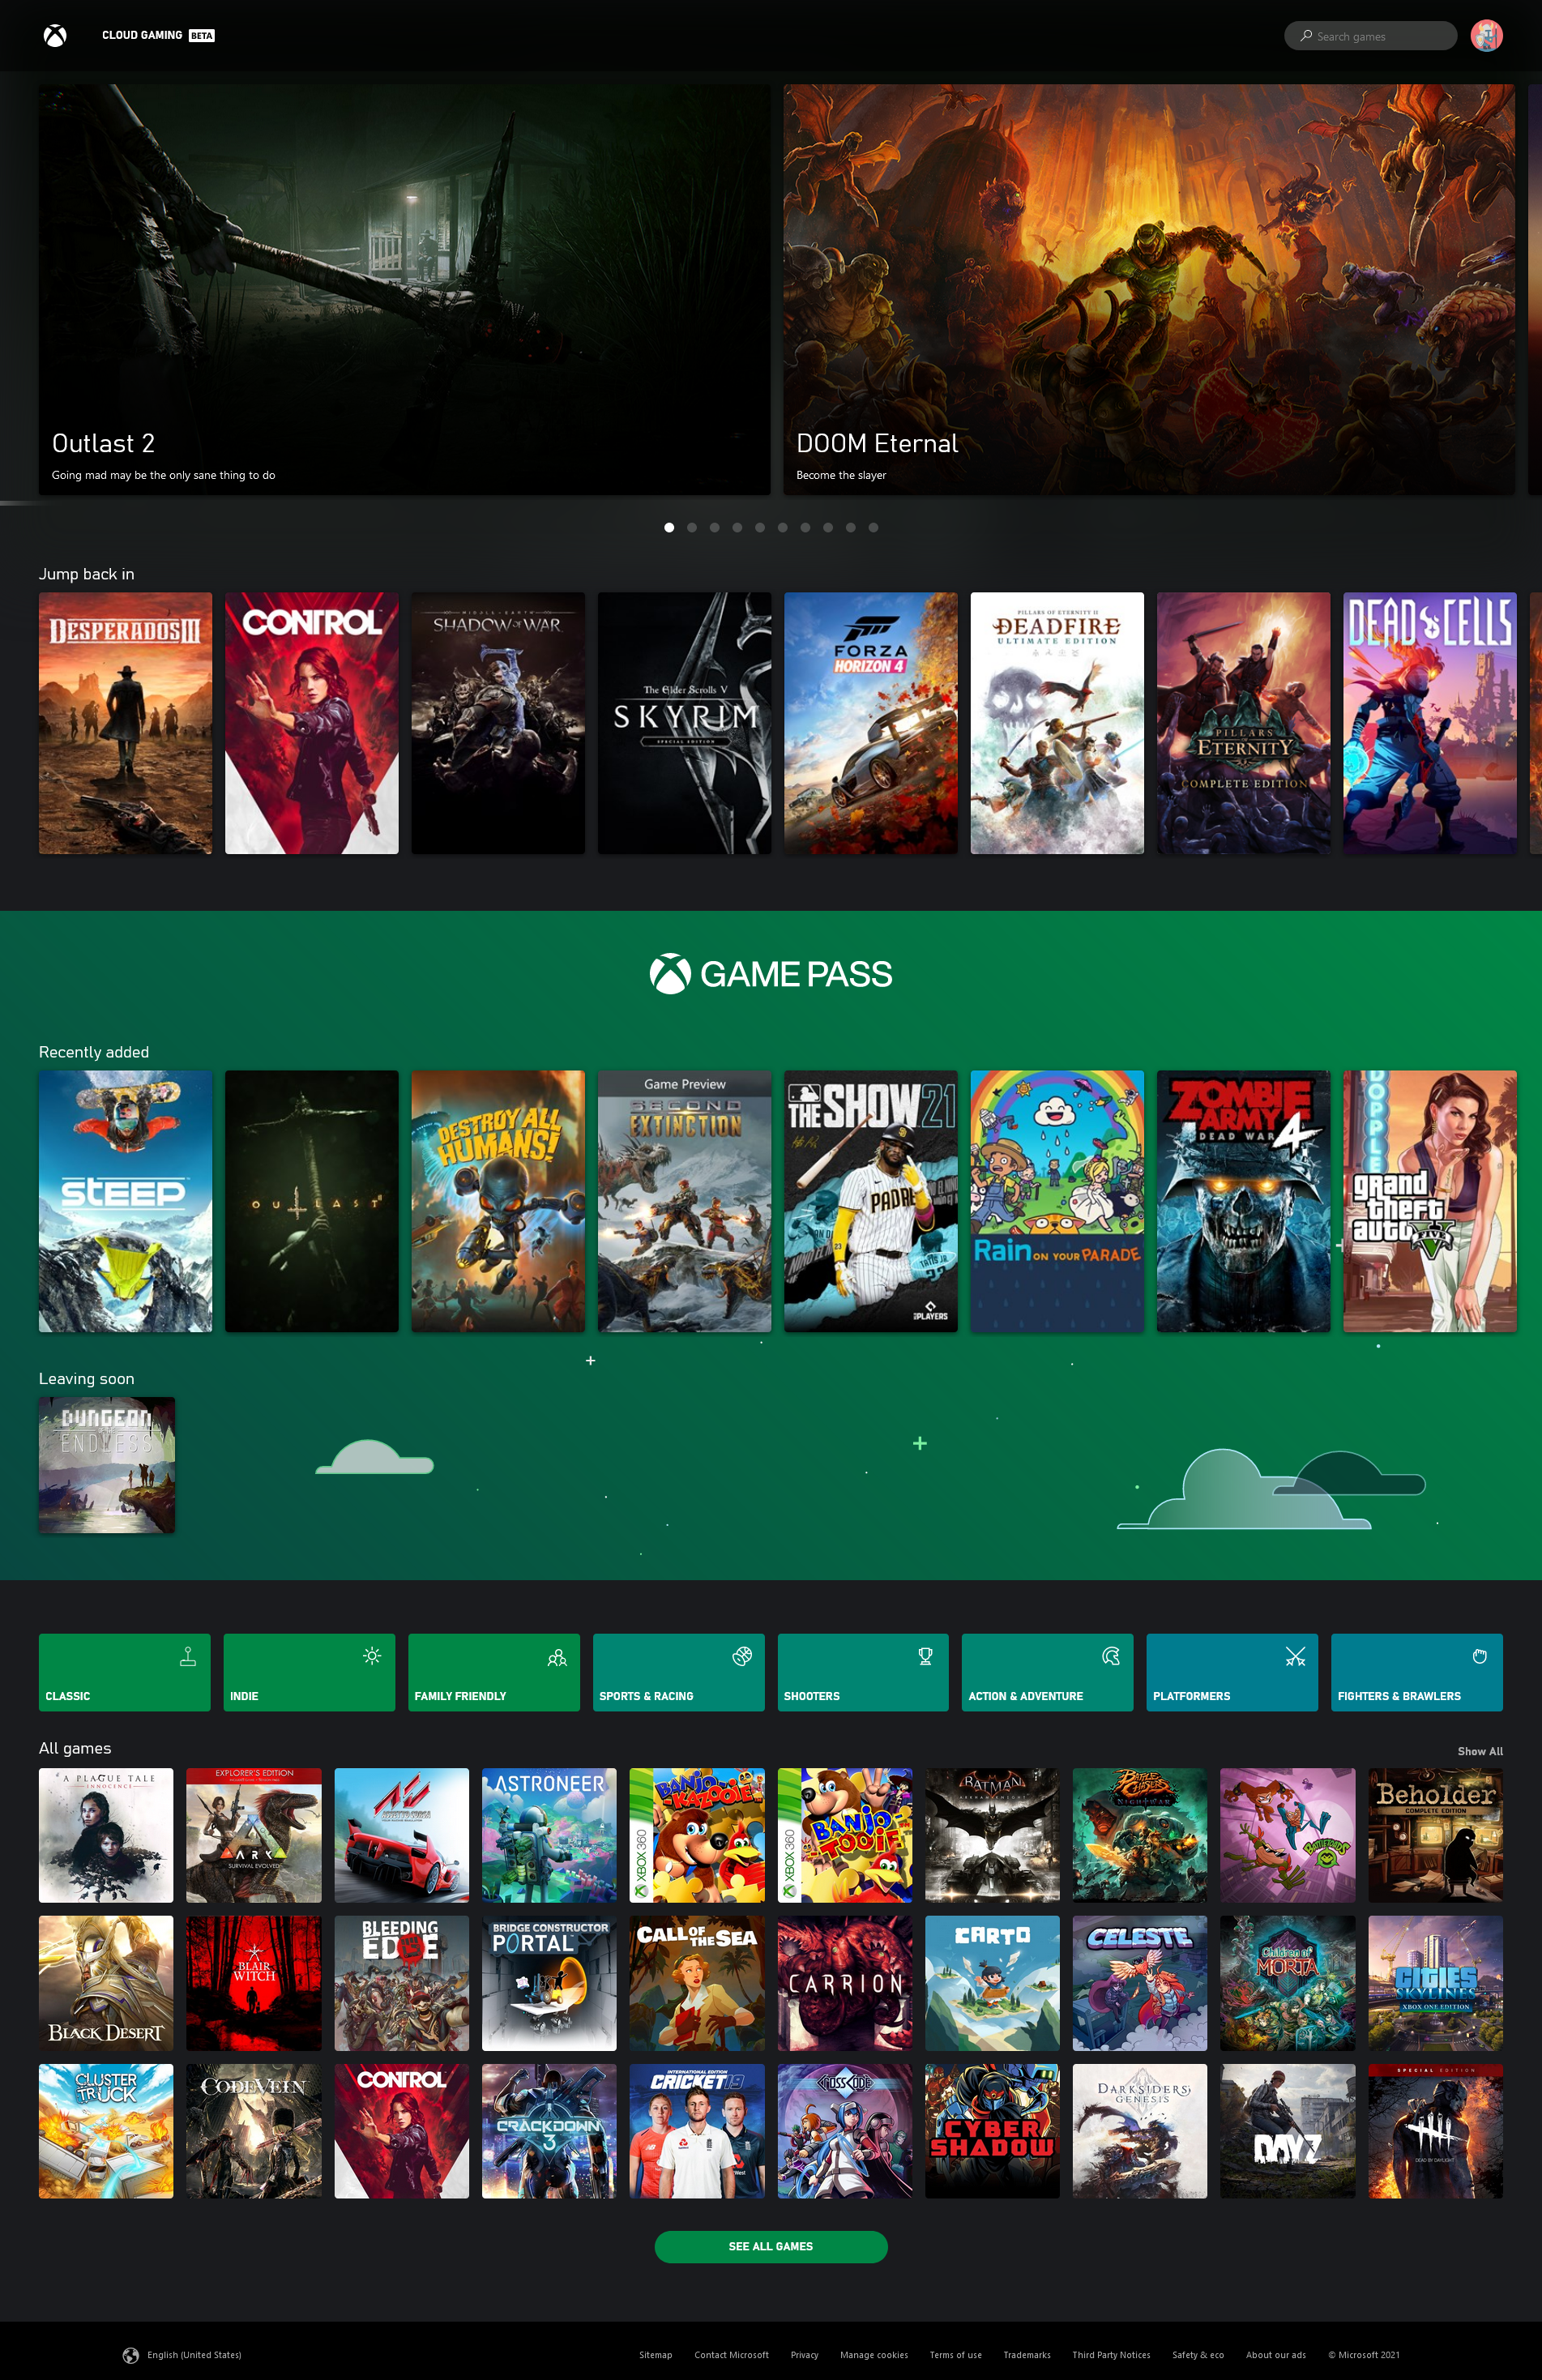Click the Search games field
Viewport: 1542px width, 2380px height.
click(1370, 36)
